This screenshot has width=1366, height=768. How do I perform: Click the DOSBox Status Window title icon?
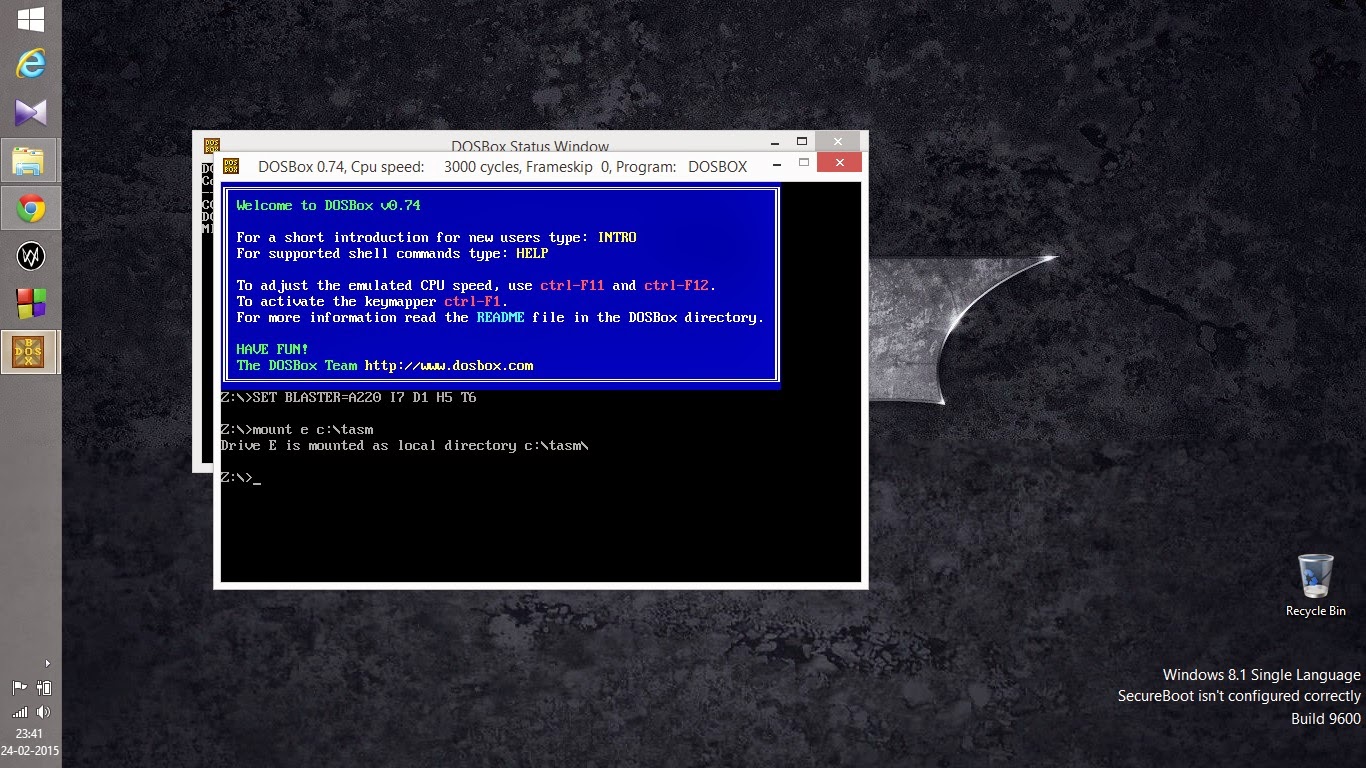click(x=211, y=145)
